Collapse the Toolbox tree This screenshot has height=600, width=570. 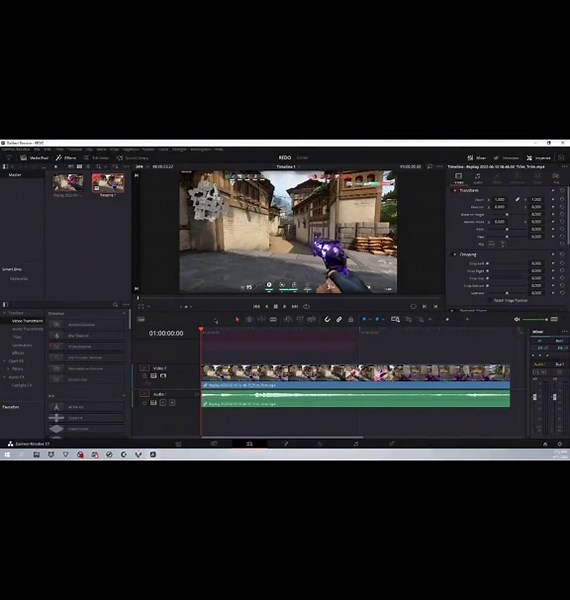tap(4, 313)
